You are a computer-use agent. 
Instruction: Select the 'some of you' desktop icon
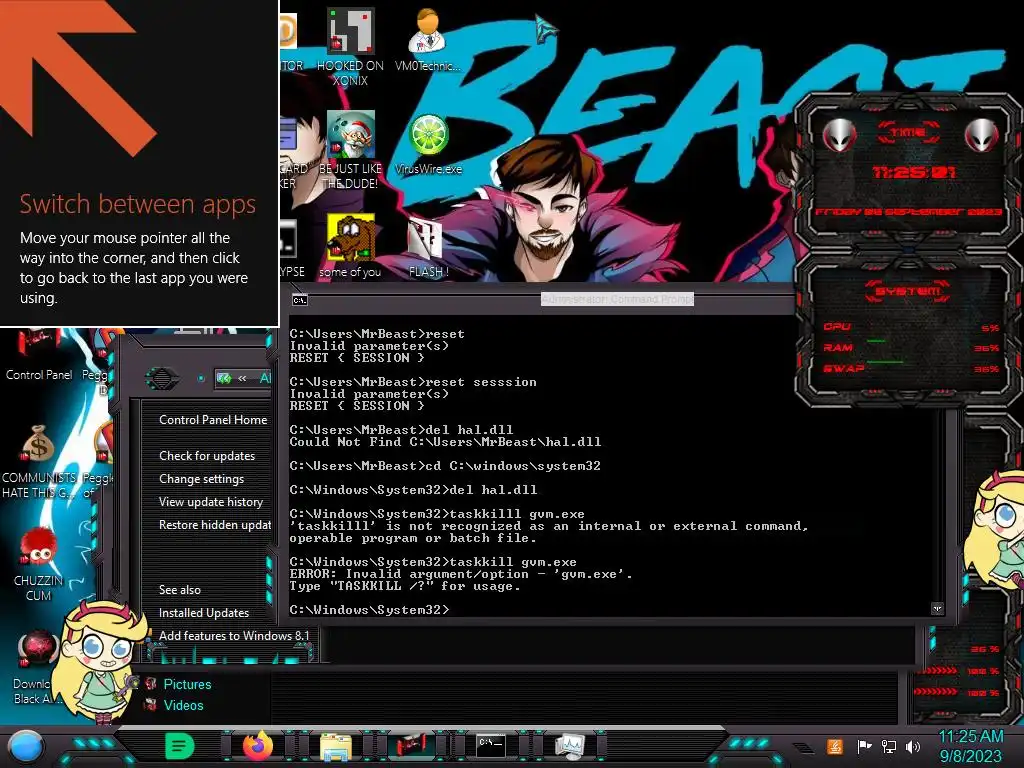[350, 246]
